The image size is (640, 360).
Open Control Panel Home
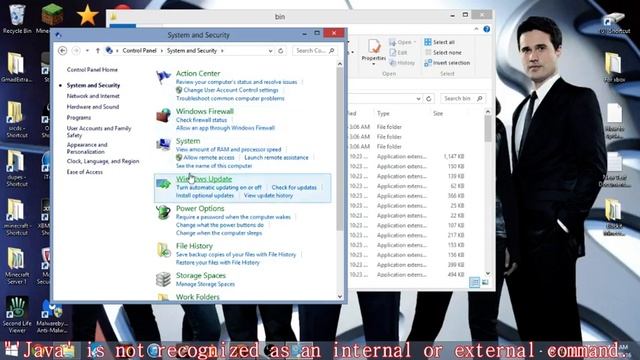(92, 70)
